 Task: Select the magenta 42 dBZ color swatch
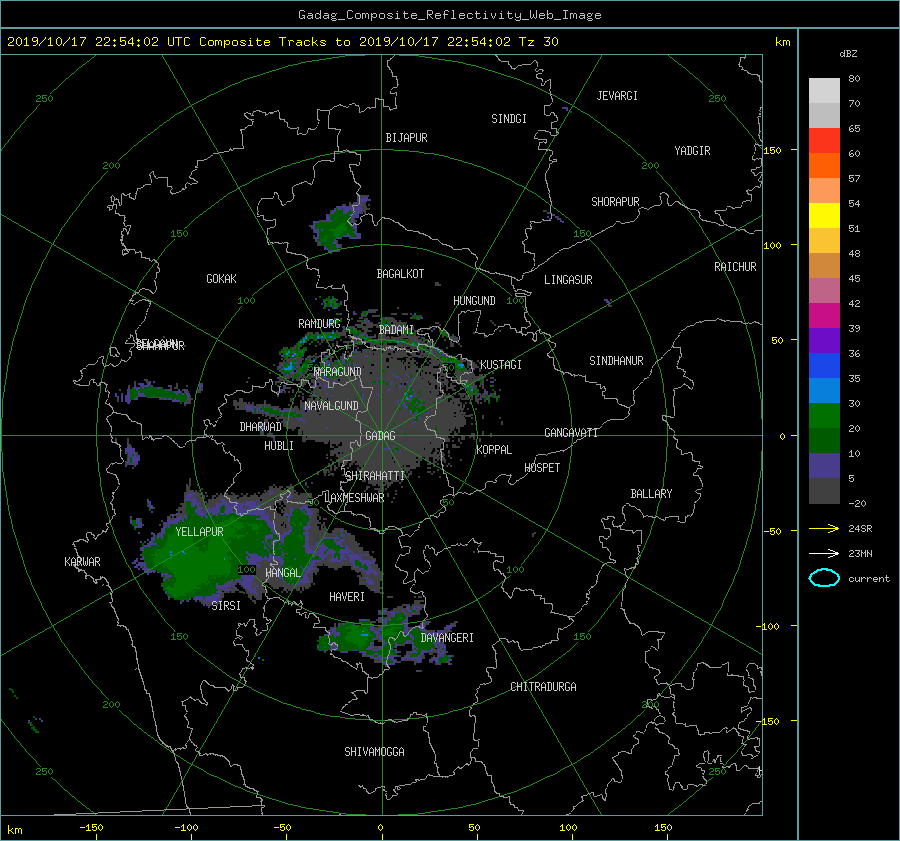click(x=824, y=315)
